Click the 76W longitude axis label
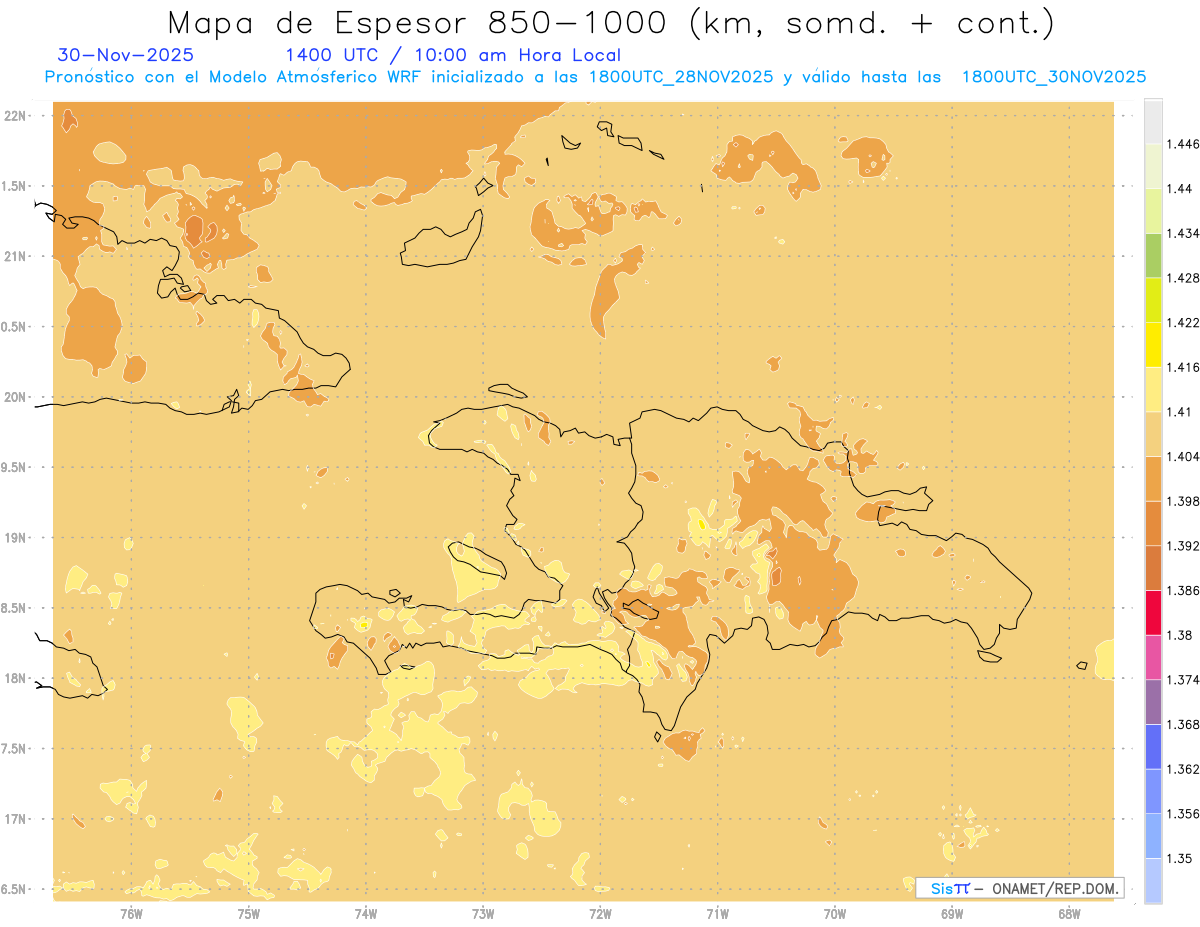 tap(131, 913)
